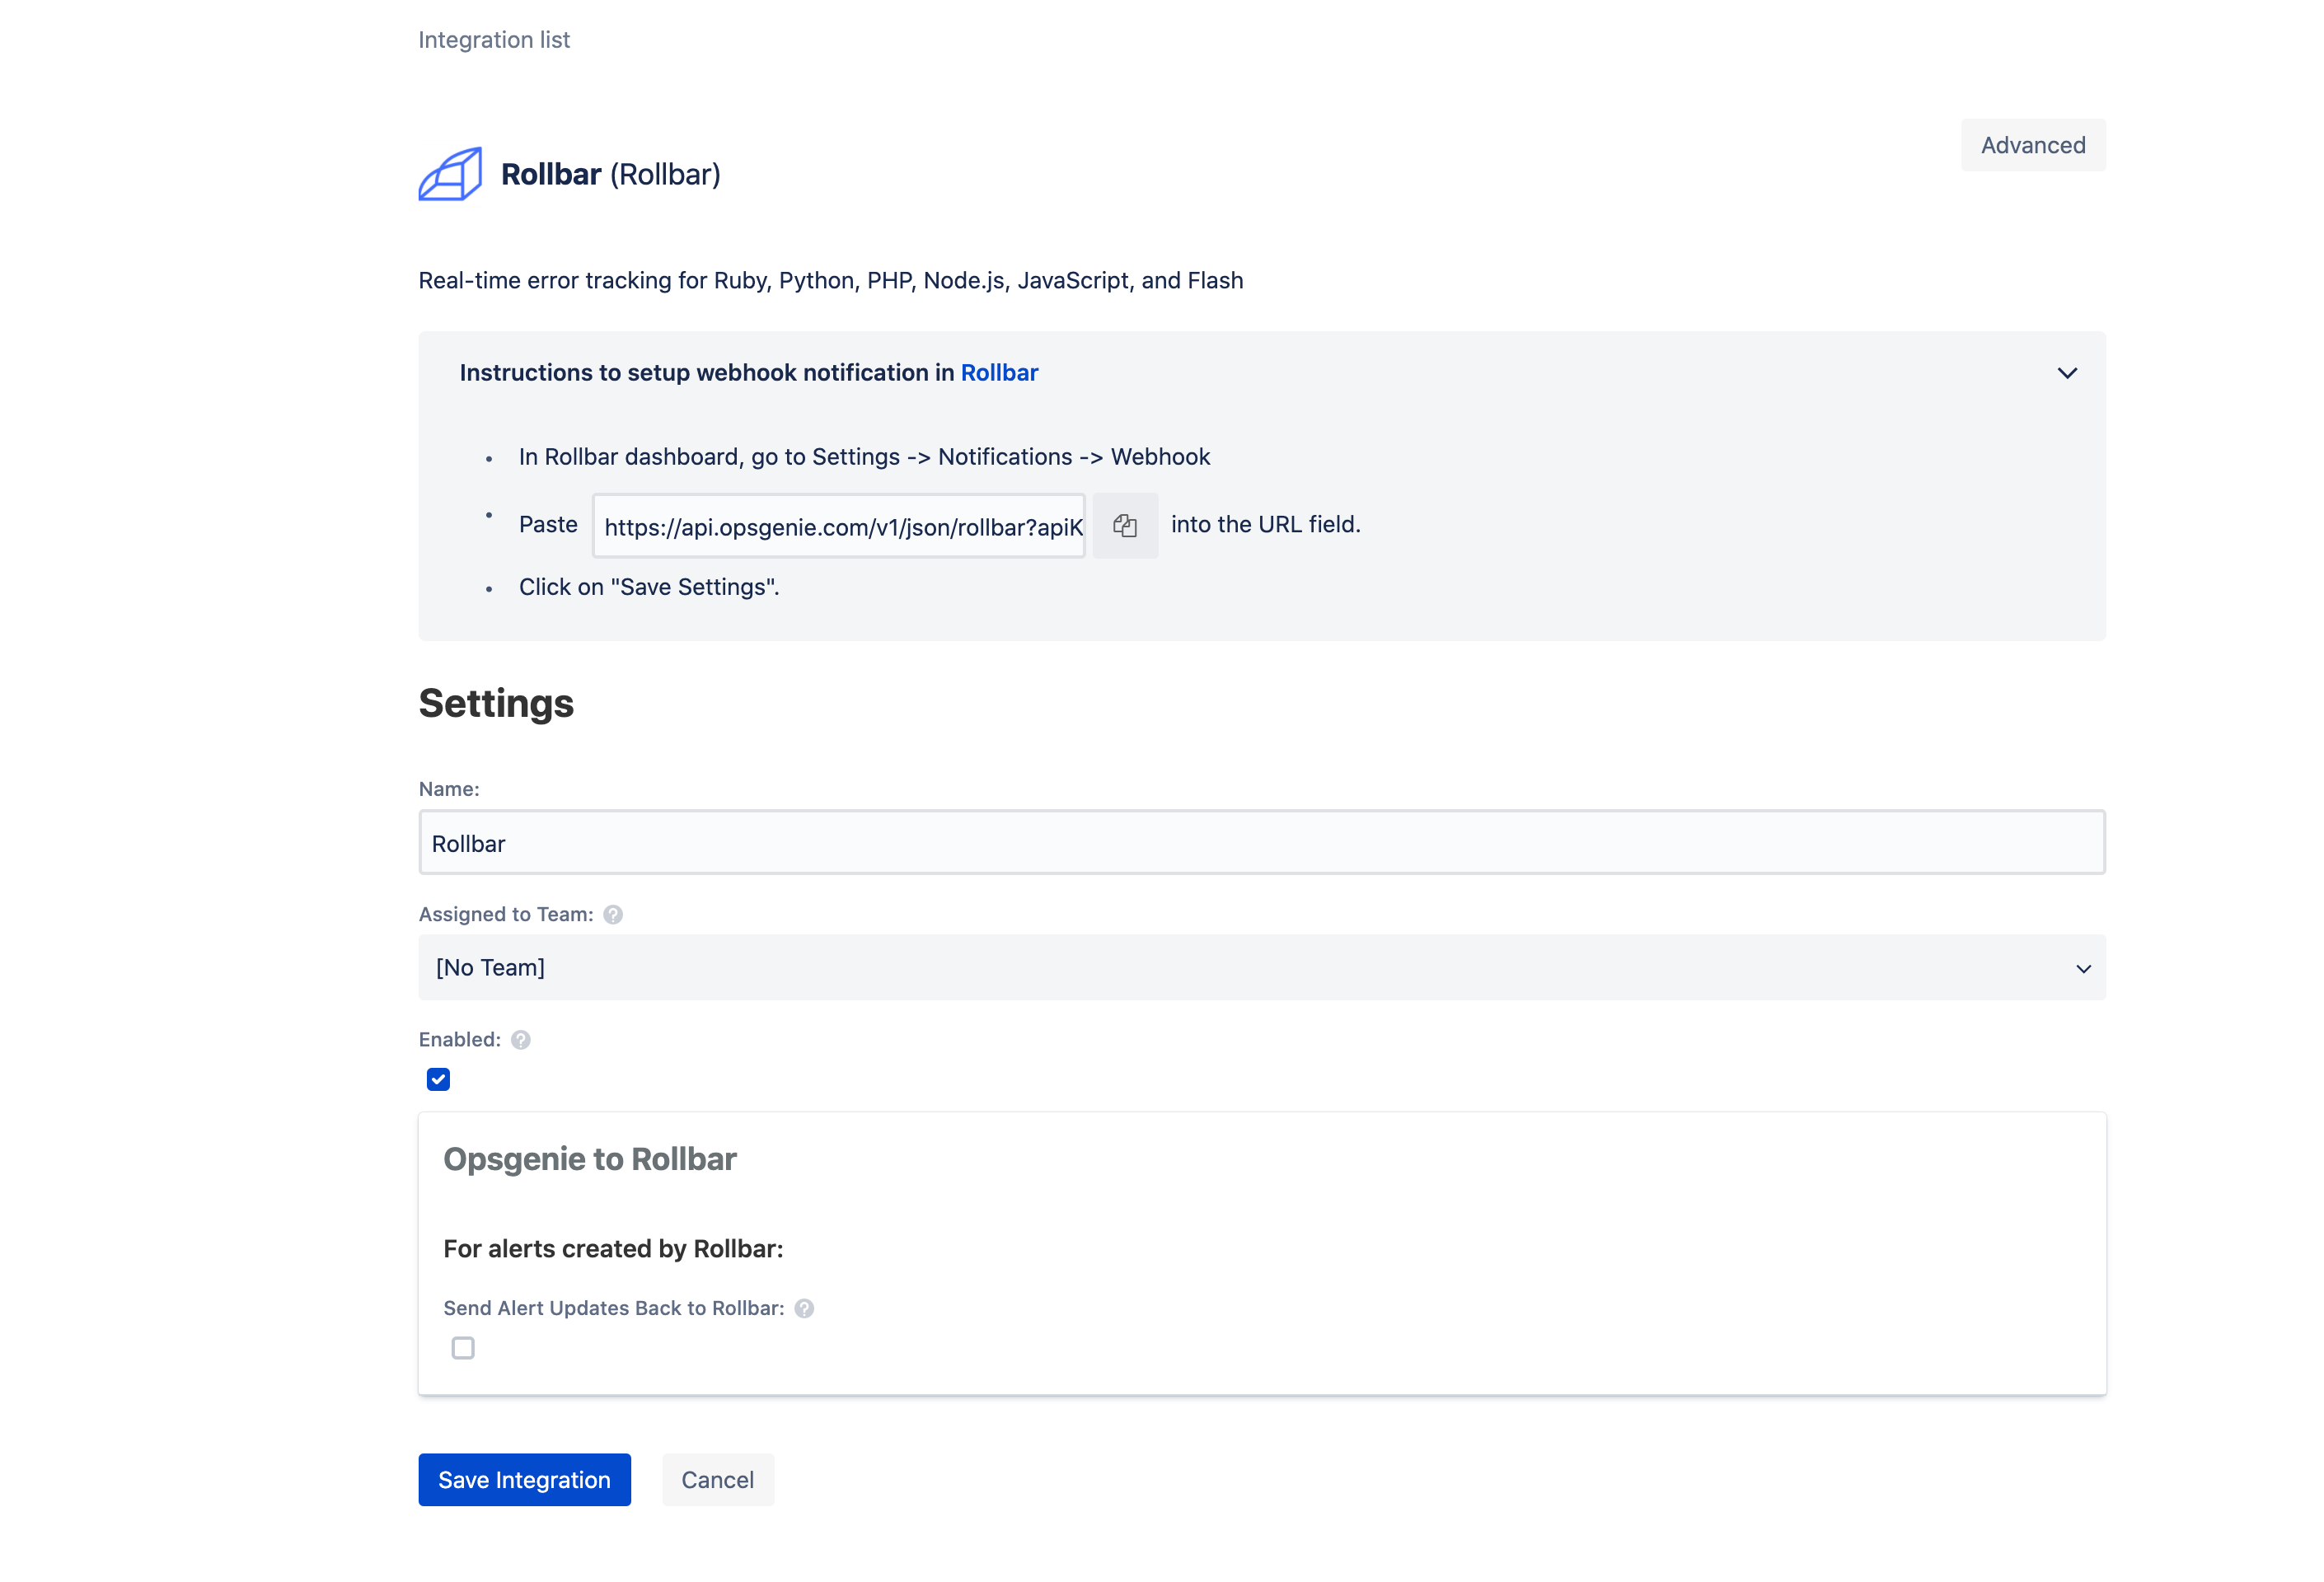Open the Assigned to Team dropdown
This screenshot has height=1582, width=2324.
[x=1262, y=967]
